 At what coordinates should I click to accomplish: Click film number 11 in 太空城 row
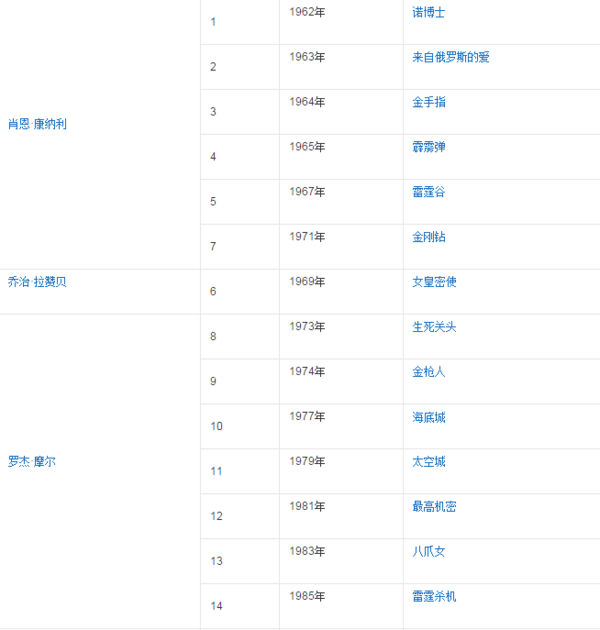pyautogui.click(x=216, y=471)
